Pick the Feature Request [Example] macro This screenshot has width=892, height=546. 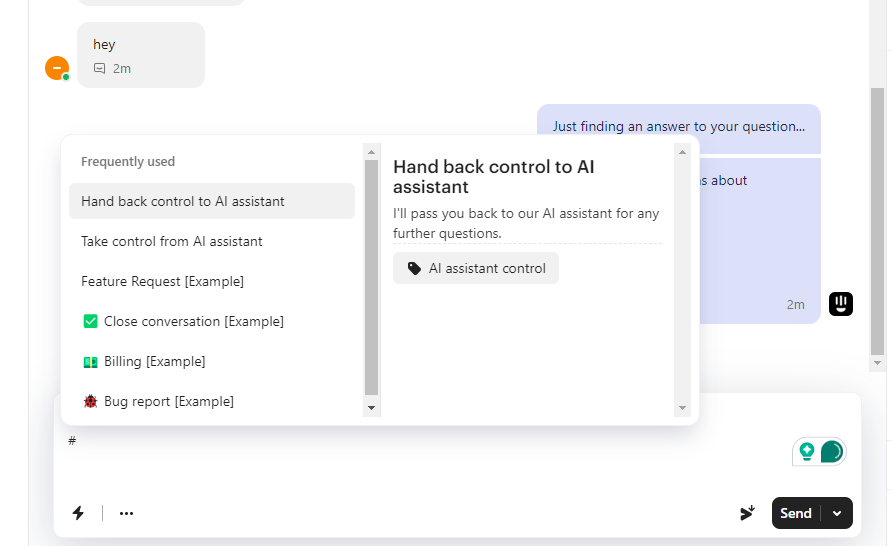pos(162,281)
